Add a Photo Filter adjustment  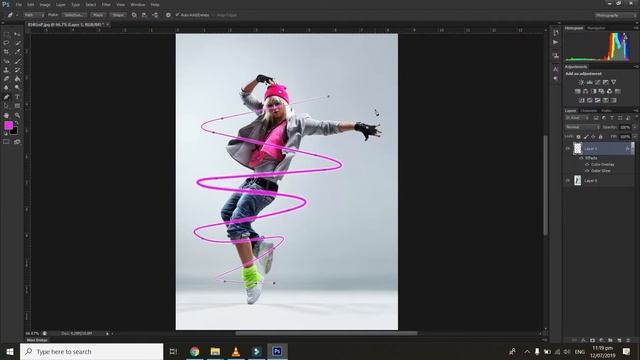pyautogui.click(x=601, y=91)
